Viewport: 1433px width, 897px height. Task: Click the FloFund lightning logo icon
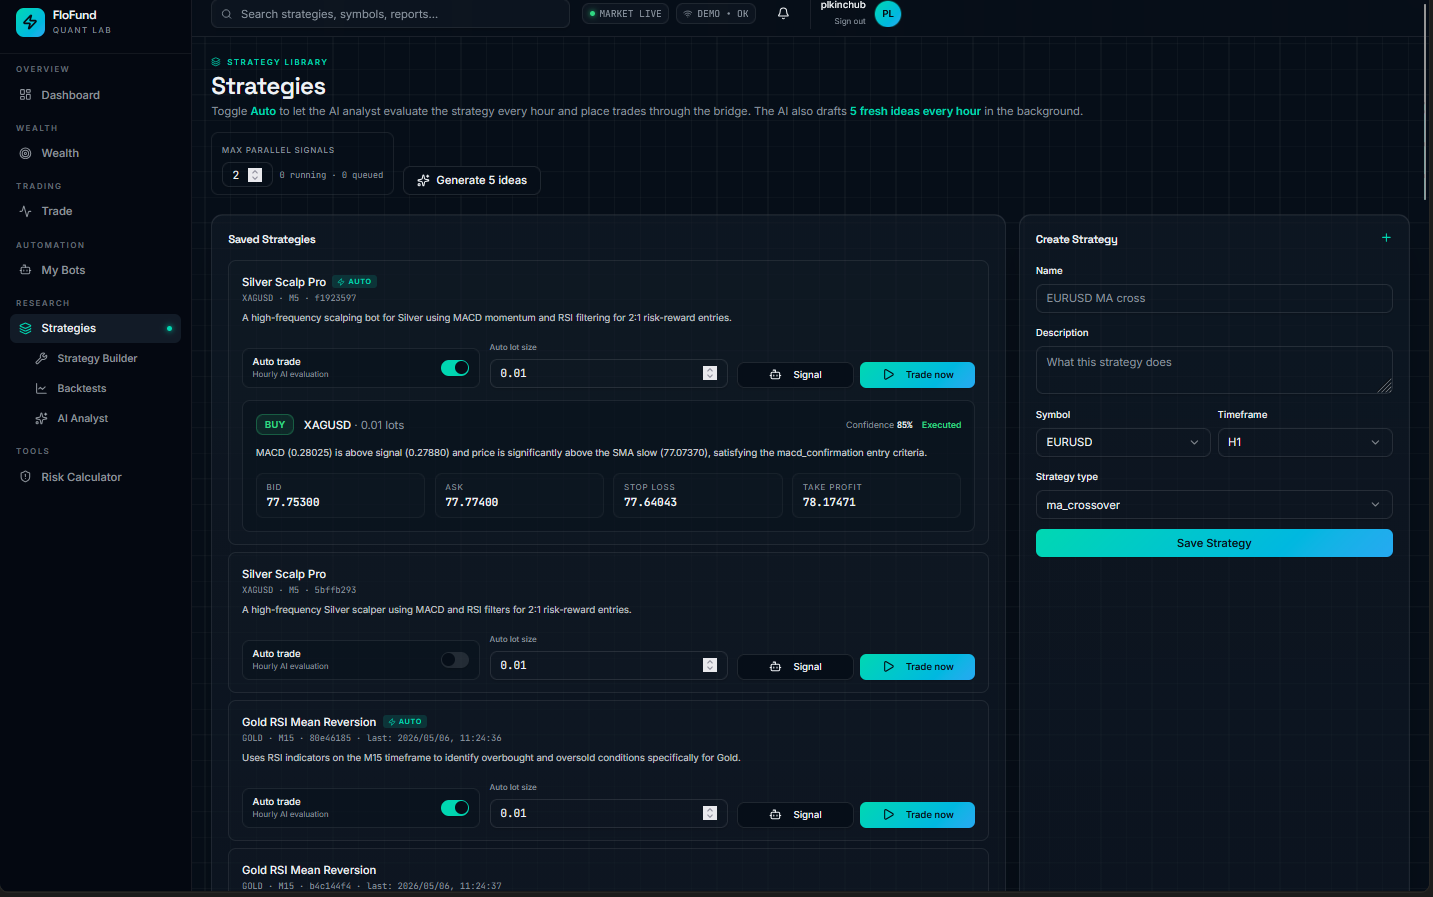tap(31, 22)
